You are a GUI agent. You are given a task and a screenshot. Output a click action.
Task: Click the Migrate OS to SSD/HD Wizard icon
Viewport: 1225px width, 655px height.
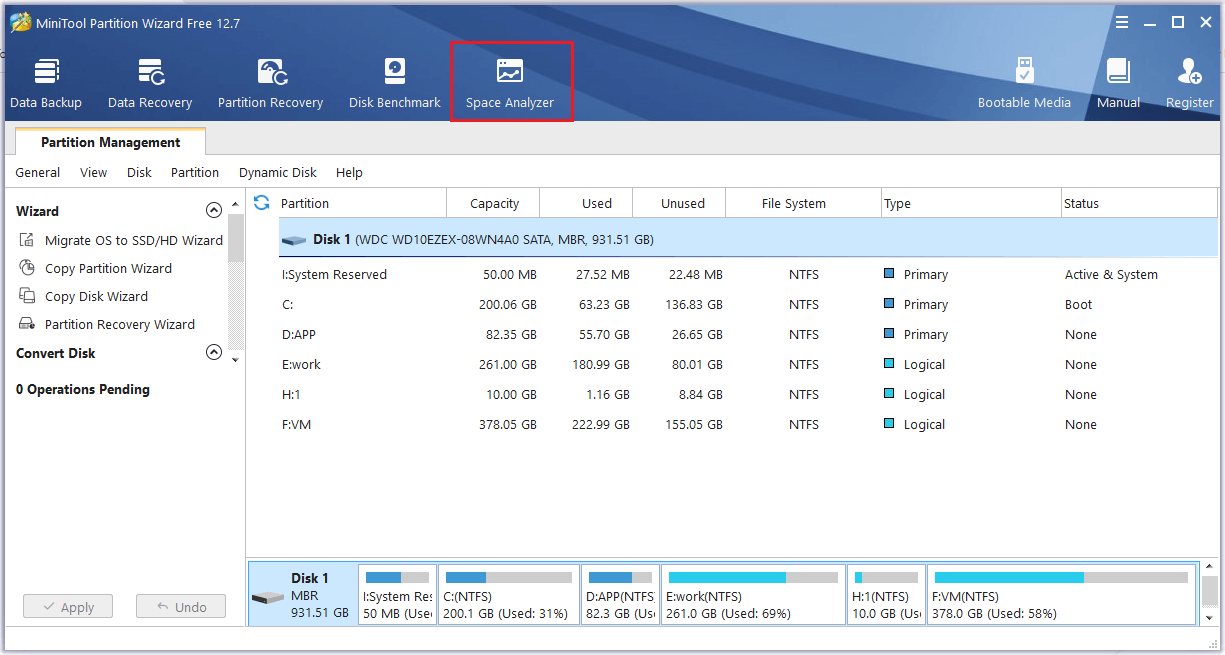click(x=27, y=240)
